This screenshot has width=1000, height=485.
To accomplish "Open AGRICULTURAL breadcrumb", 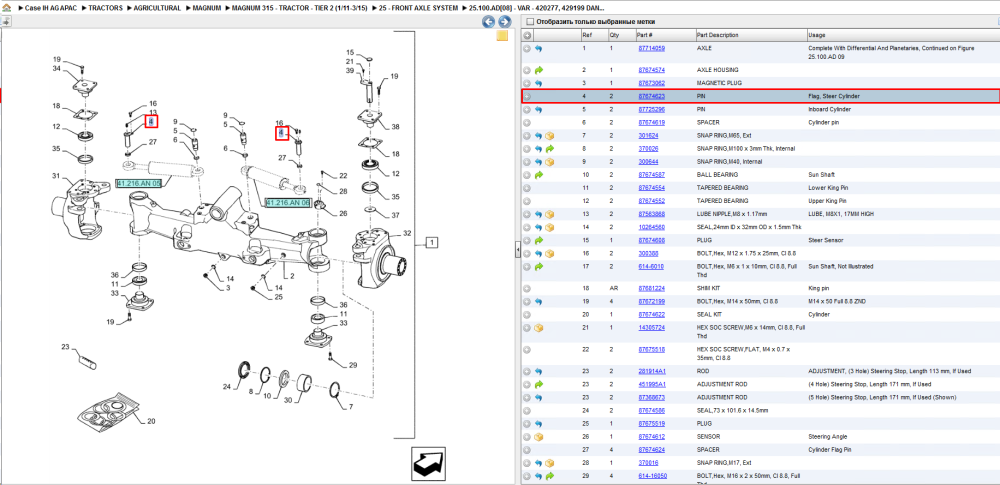I will tap(157, 8).
